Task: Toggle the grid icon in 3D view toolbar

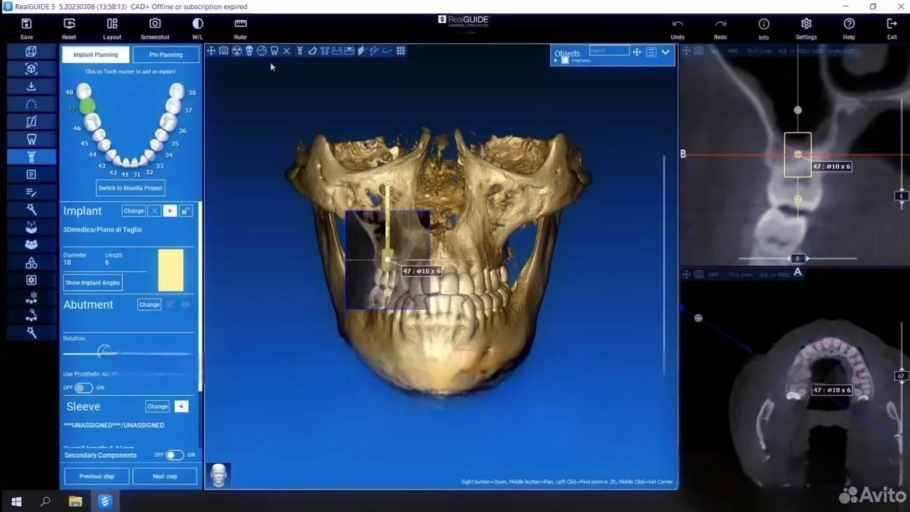Action: click(x=401, y=51)
